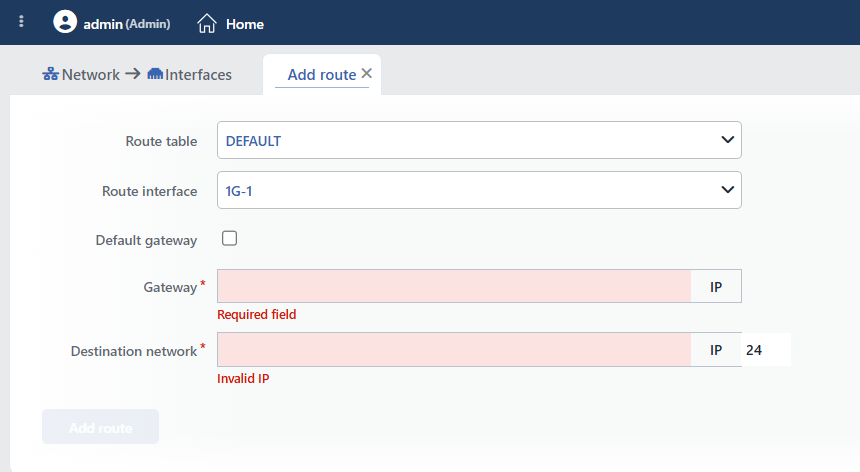Viewport: 860px width, 472px height.
Task: Click the Route table dropdown arrow
Action: (x=727, y=140)
